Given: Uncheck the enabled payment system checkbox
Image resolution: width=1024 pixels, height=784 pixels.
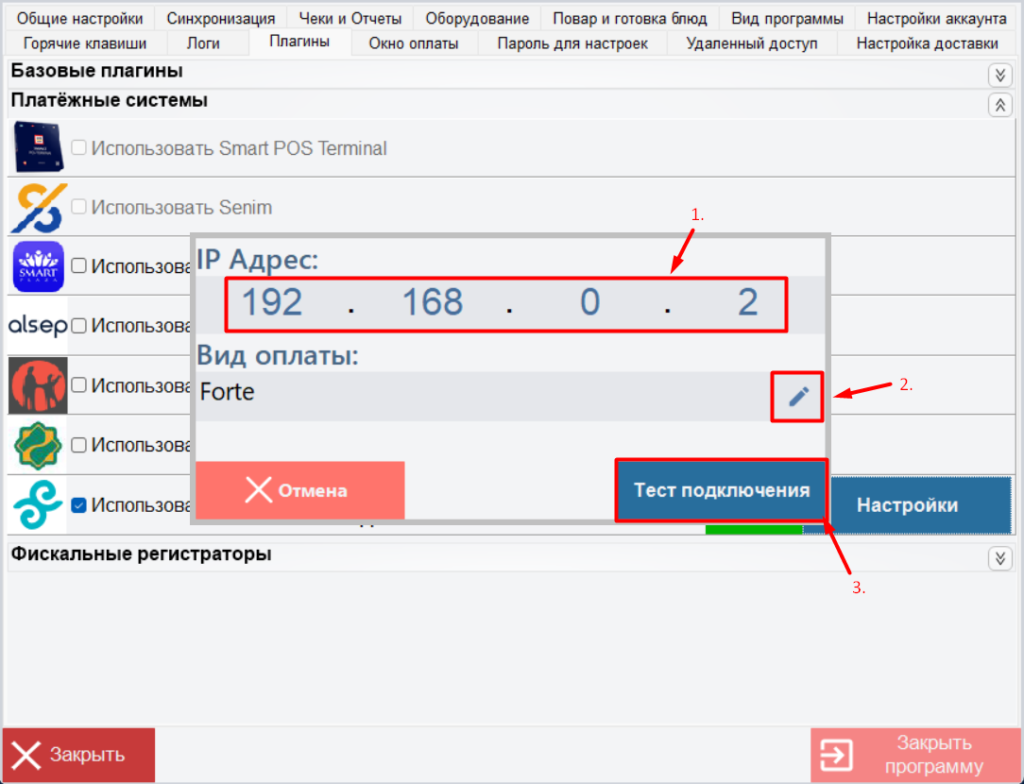Looking at the screenshot, I should click(78, 505).
